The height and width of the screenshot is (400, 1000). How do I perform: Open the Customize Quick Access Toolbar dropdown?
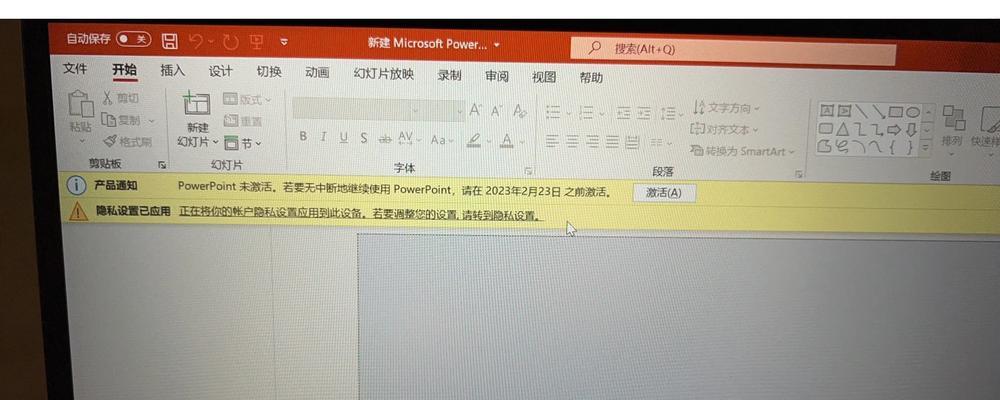[284, 43]
